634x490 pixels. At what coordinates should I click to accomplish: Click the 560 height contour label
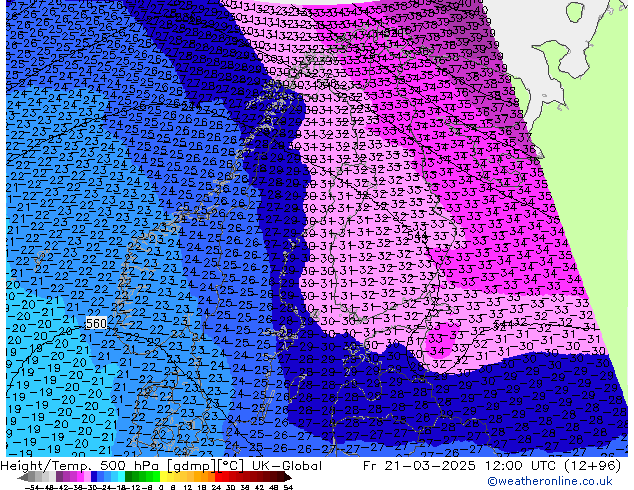96,323
